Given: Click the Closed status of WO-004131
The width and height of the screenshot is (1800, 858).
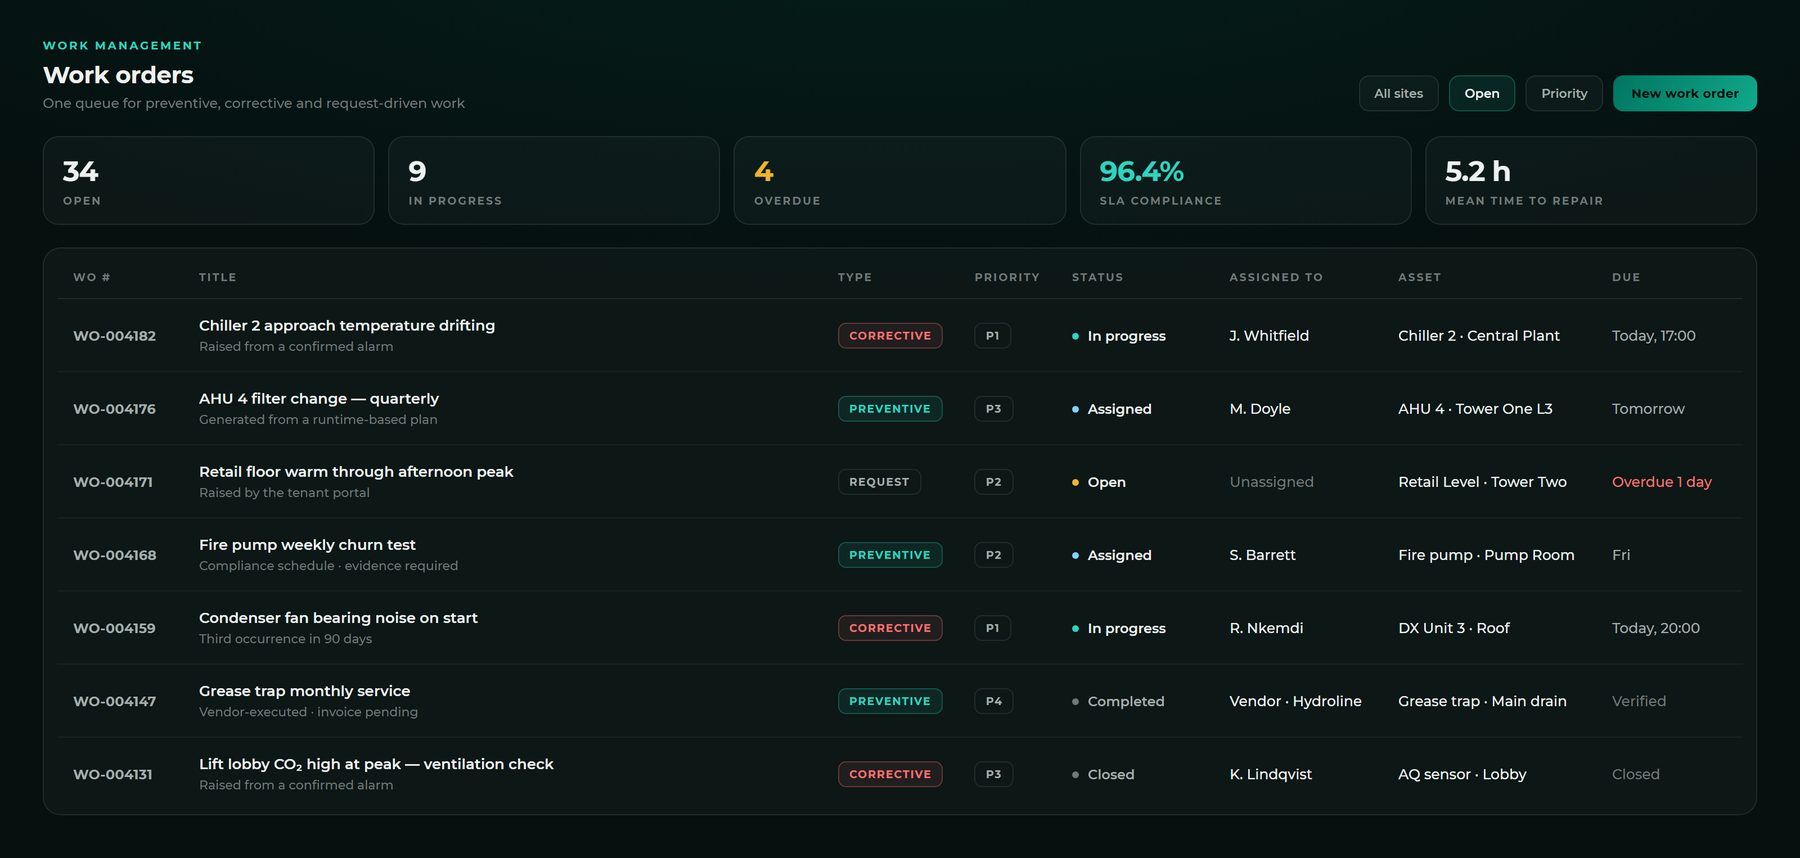Looking at the screenshot, I should click(1103, 774).
